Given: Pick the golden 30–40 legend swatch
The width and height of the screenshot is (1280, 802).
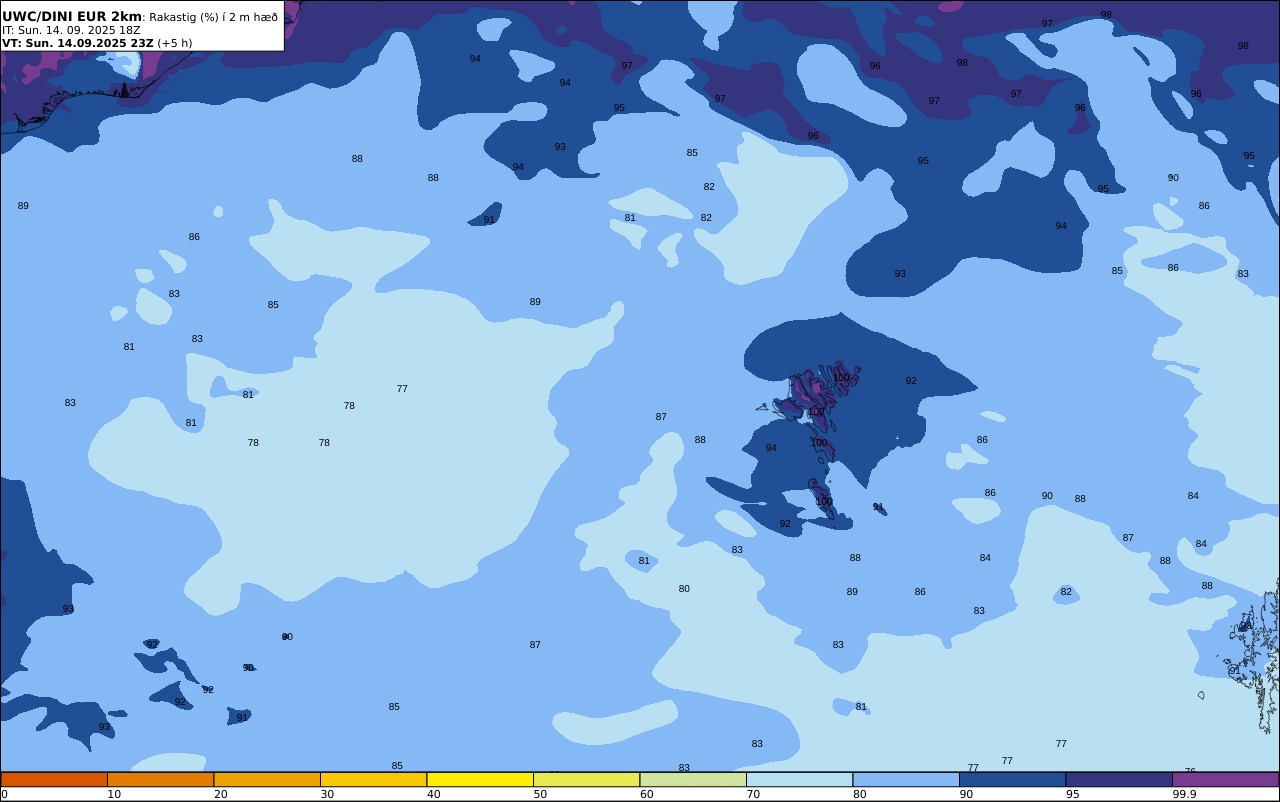Looking at the screenshot, I should (x=373, y=779).
